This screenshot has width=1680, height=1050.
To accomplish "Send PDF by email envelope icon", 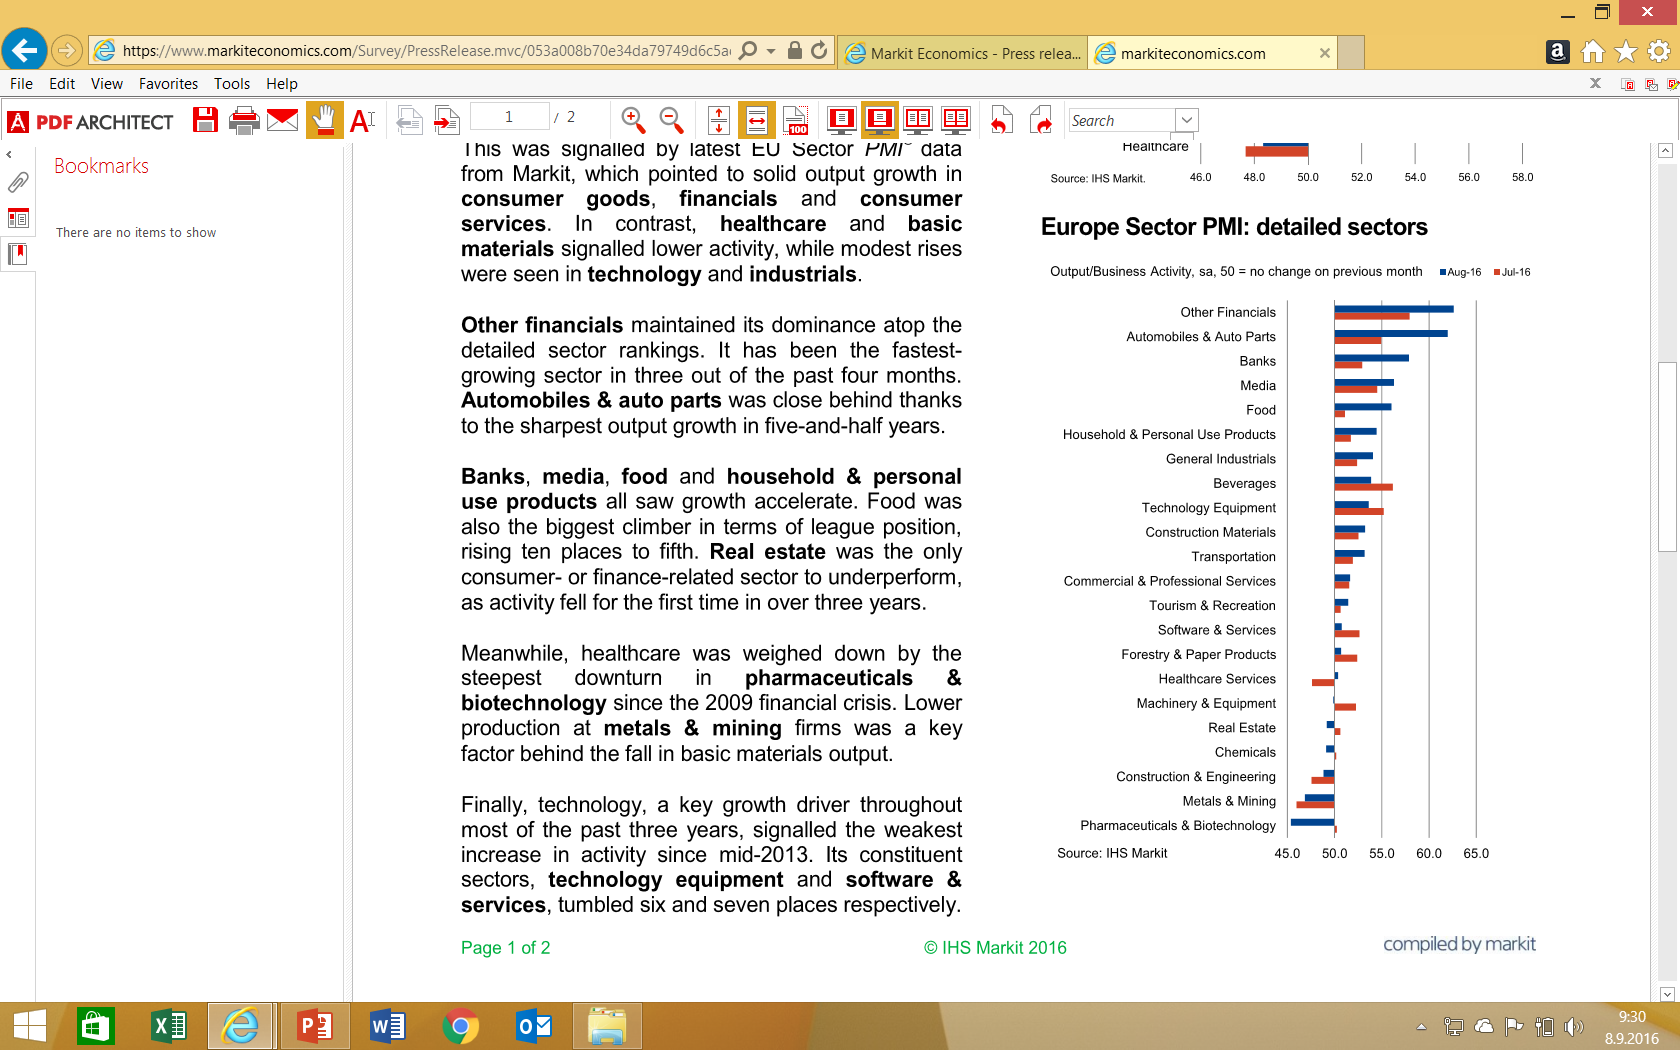I will tap(283, 120).
